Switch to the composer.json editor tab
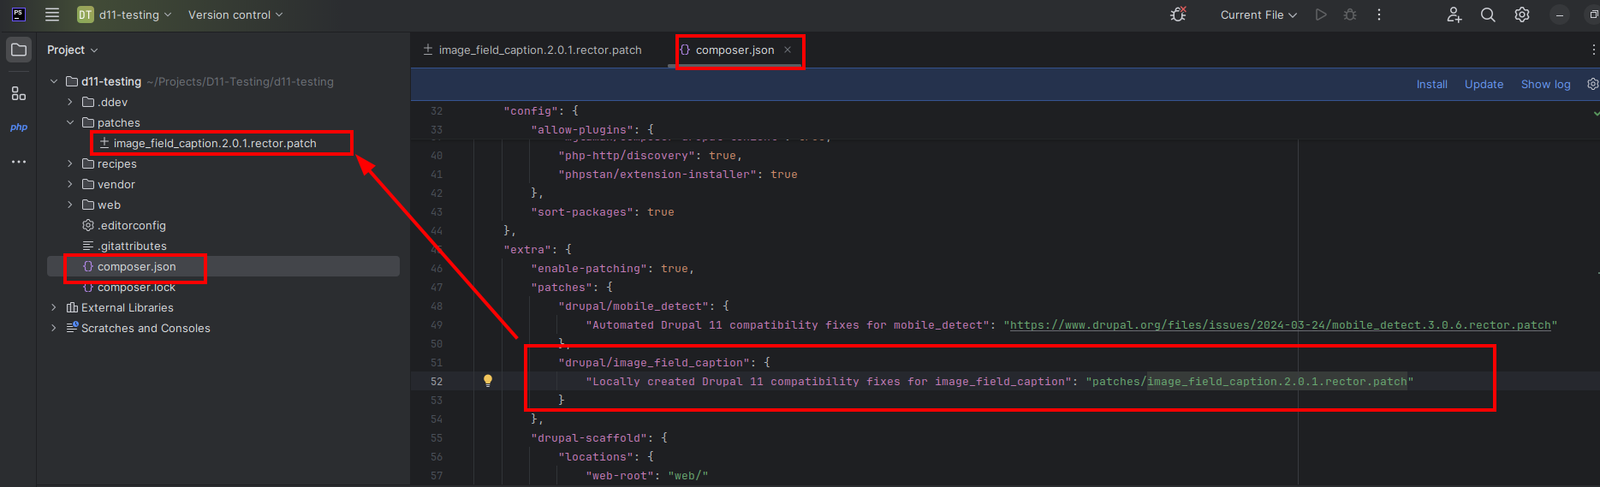The image size is (1600, 487). pyautogui.click(x=735, y=50)
